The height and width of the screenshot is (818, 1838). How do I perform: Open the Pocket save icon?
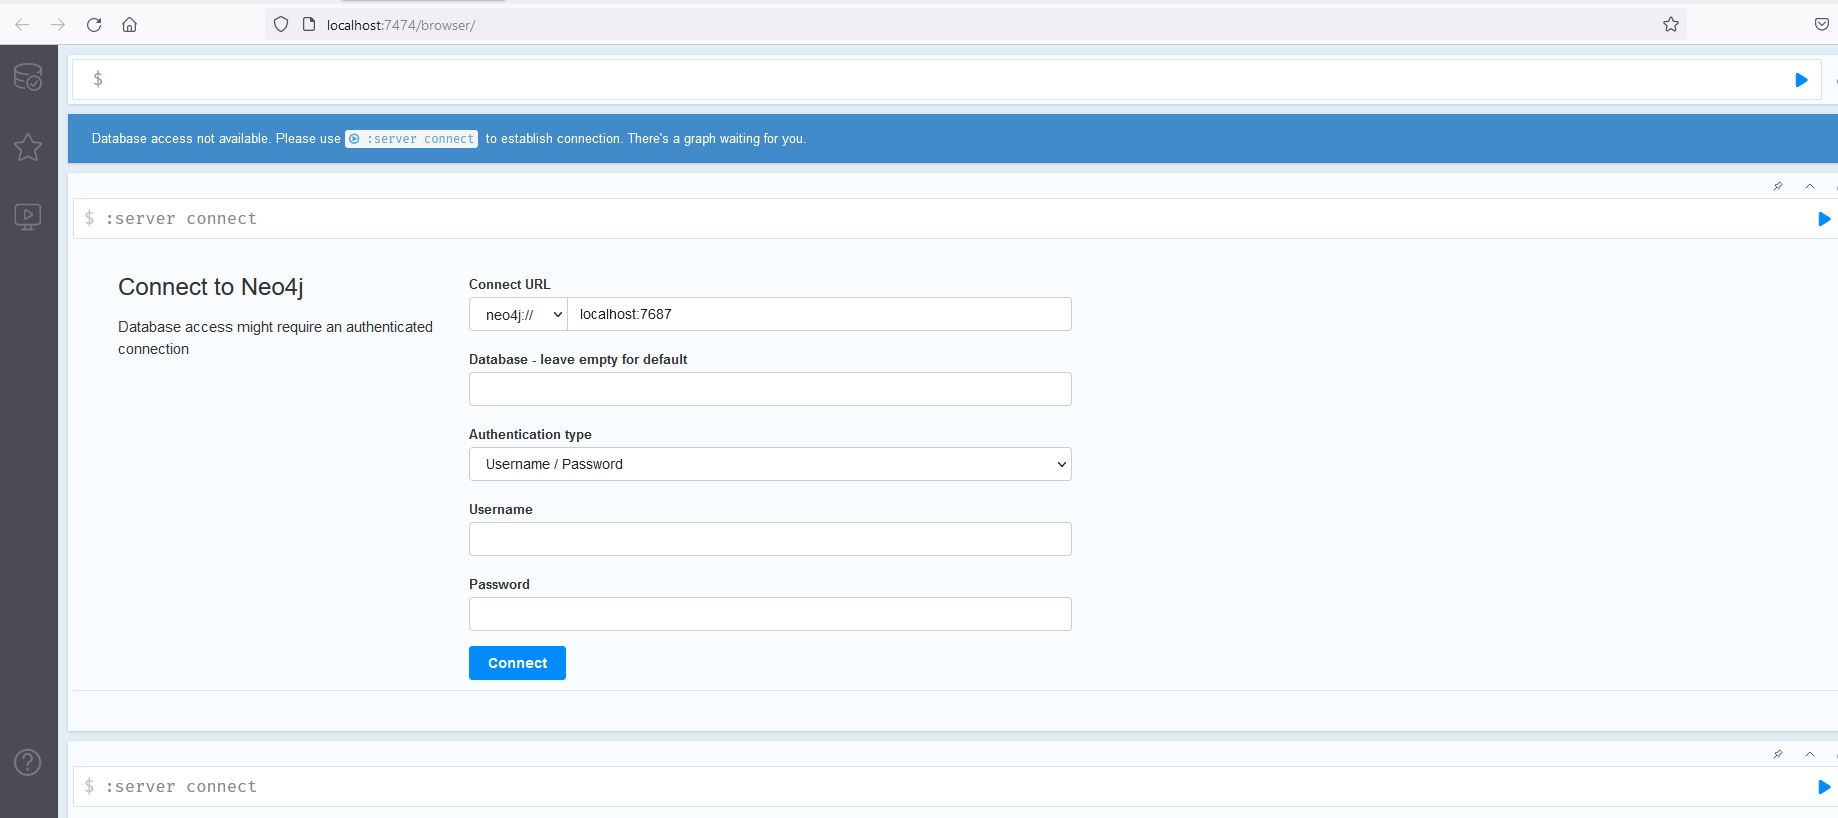click(1822, 25)
